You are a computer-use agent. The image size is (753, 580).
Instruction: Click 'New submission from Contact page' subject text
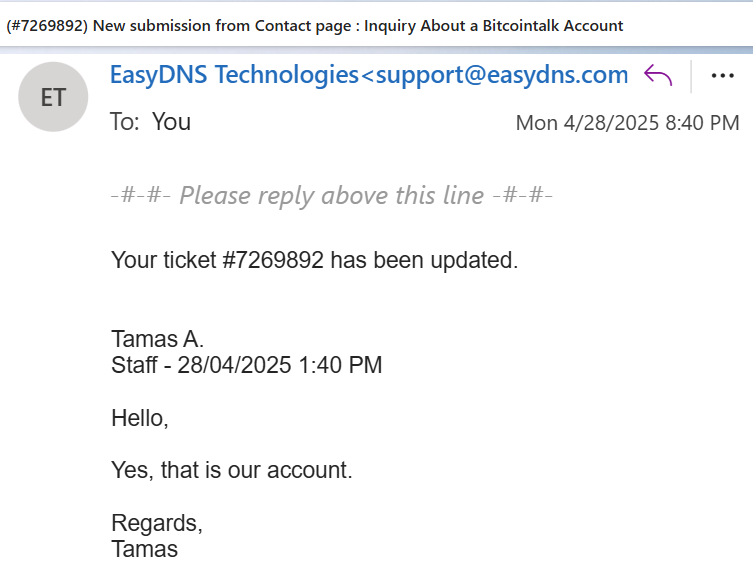(222, 25)
